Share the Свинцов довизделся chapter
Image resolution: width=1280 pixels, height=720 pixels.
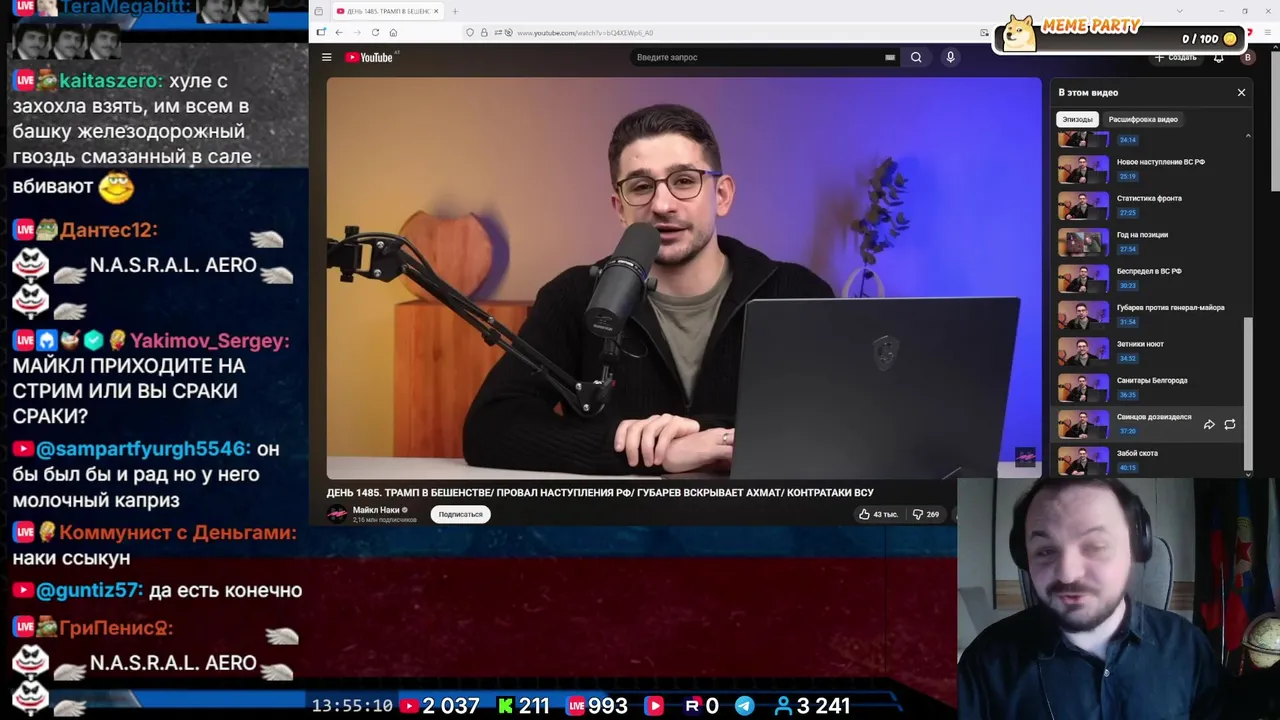coord(1209,425)
